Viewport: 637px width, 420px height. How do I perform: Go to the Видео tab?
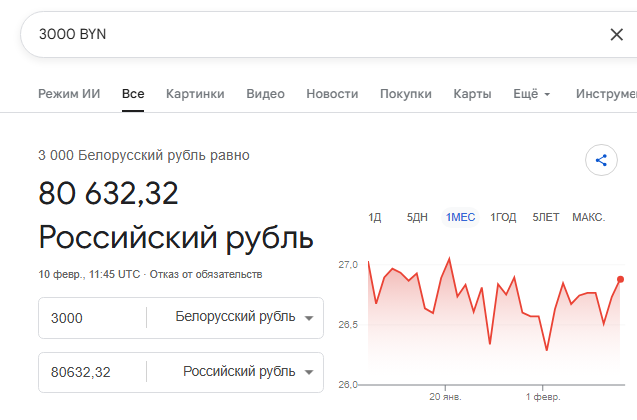(265, 94)
